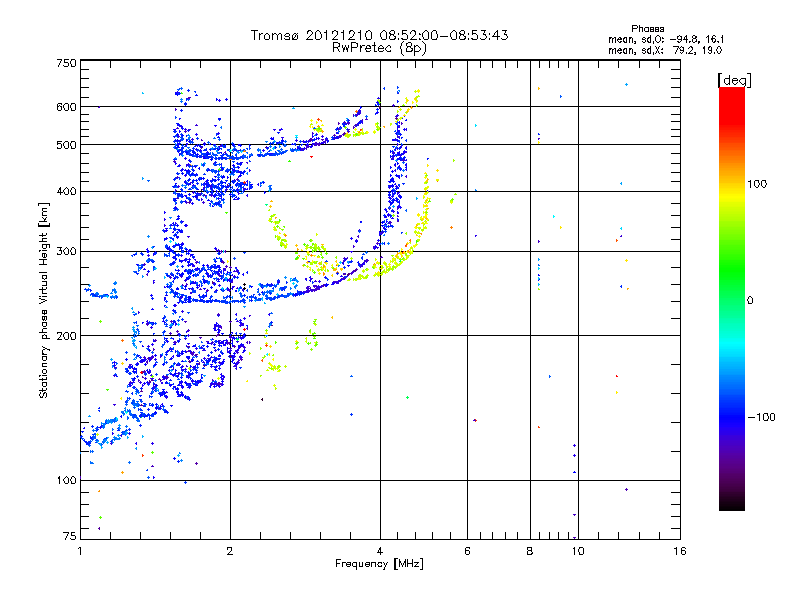Click the y-axis tick label "600"

point(66,107)
